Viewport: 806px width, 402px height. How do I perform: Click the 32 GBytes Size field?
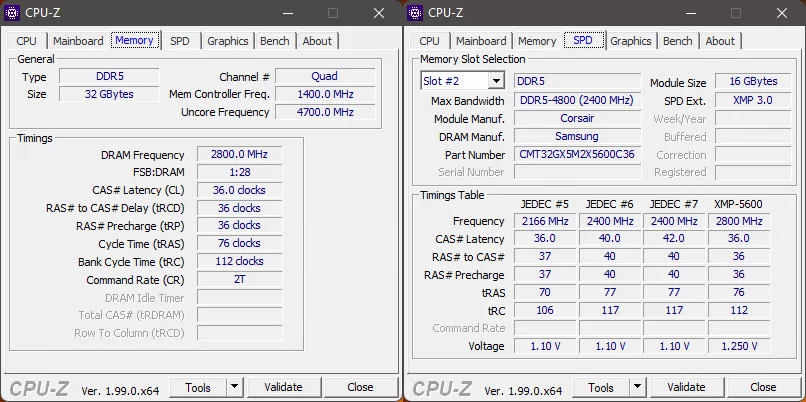coord(109,94)
